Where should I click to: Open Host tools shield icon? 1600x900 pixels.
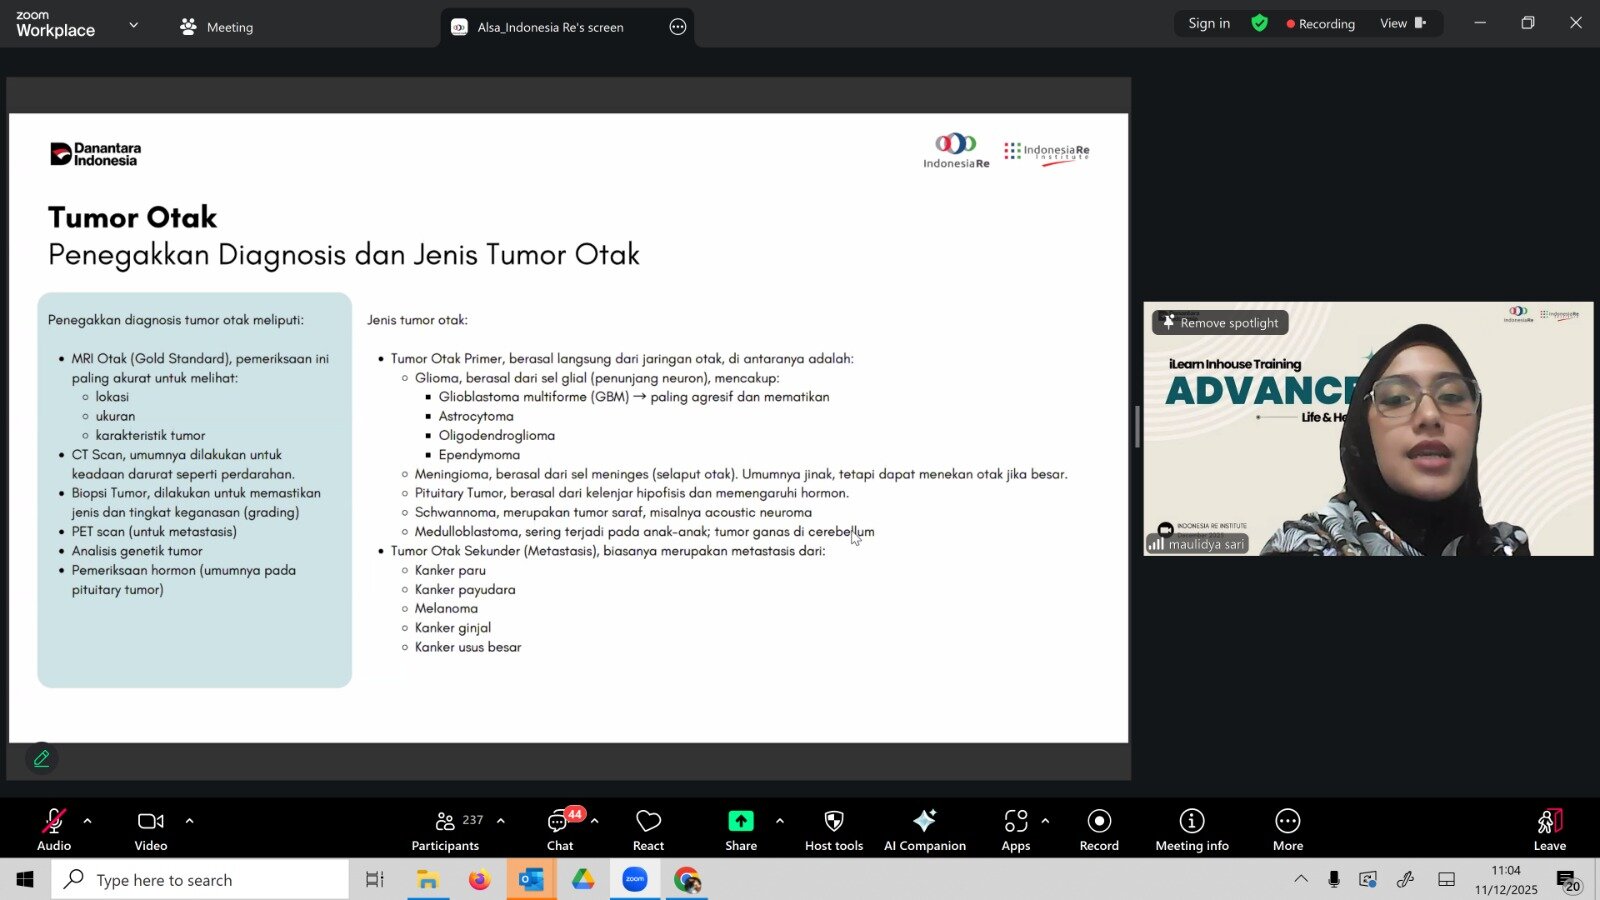(x=833, y=830)
